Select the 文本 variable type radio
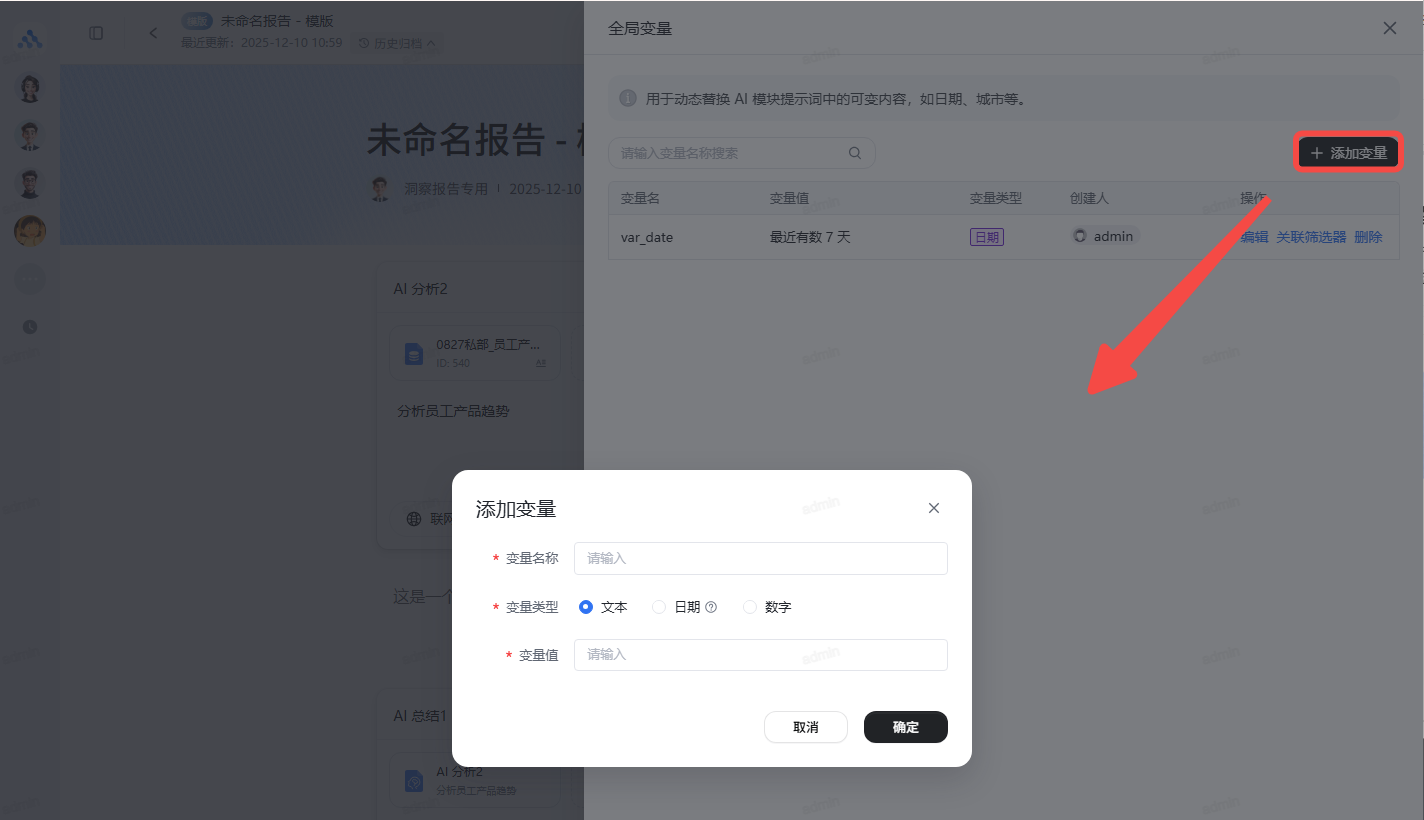 pos(587,607)
